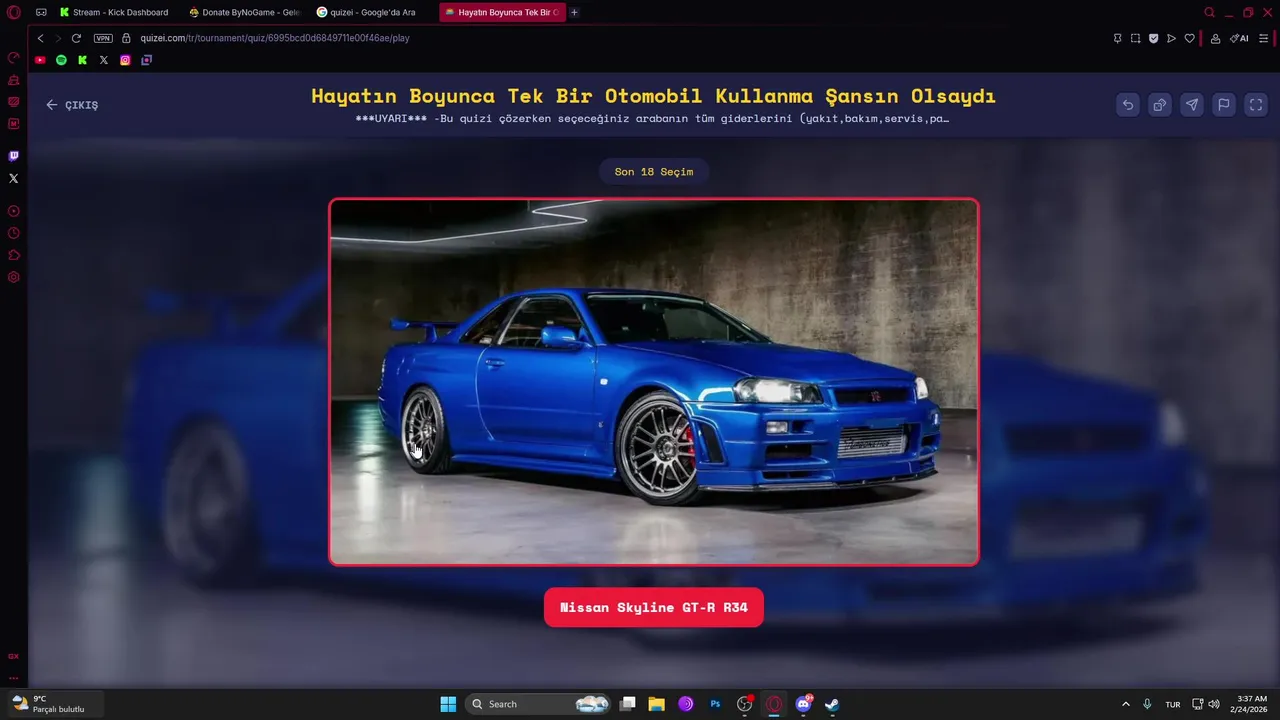Open the profile account icon
Viewport: 1280px width, 720px height.
click(x=1215, y=38)
